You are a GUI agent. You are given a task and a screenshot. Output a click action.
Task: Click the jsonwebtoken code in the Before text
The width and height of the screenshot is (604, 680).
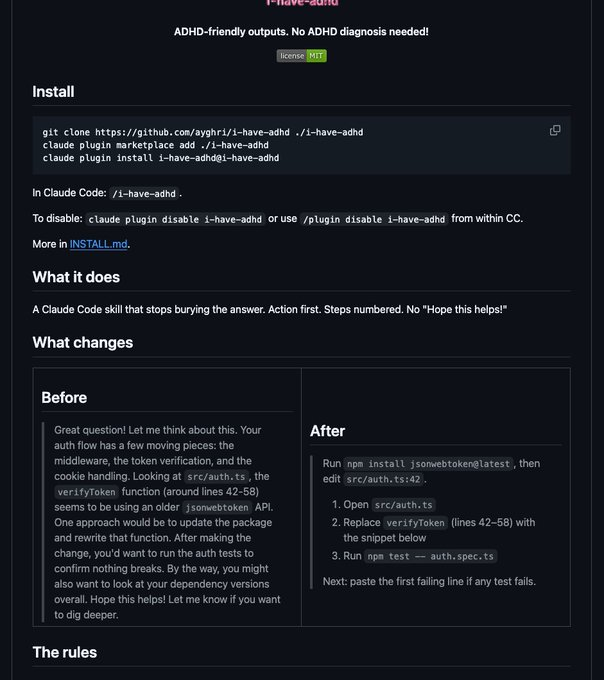217,507
